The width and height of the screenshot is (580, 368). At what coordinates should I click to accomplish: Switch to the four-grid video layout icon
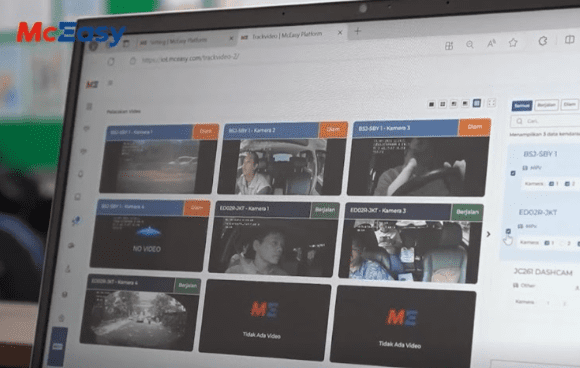click(442, 104)
